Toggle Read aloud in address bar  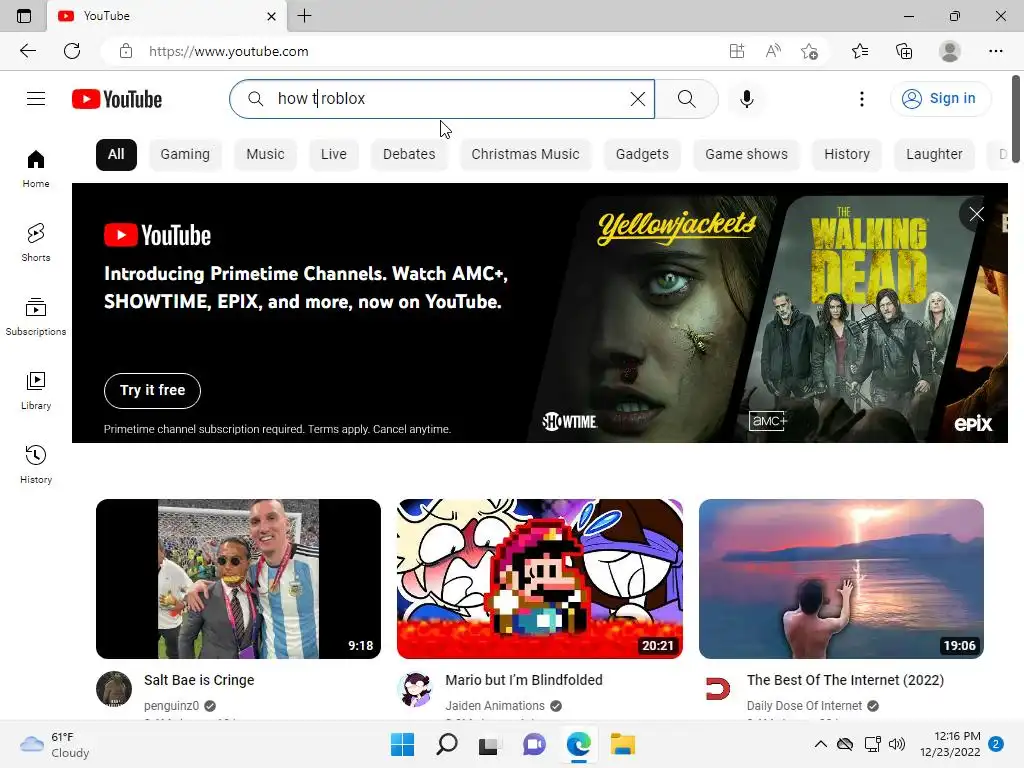coord(773,51)
